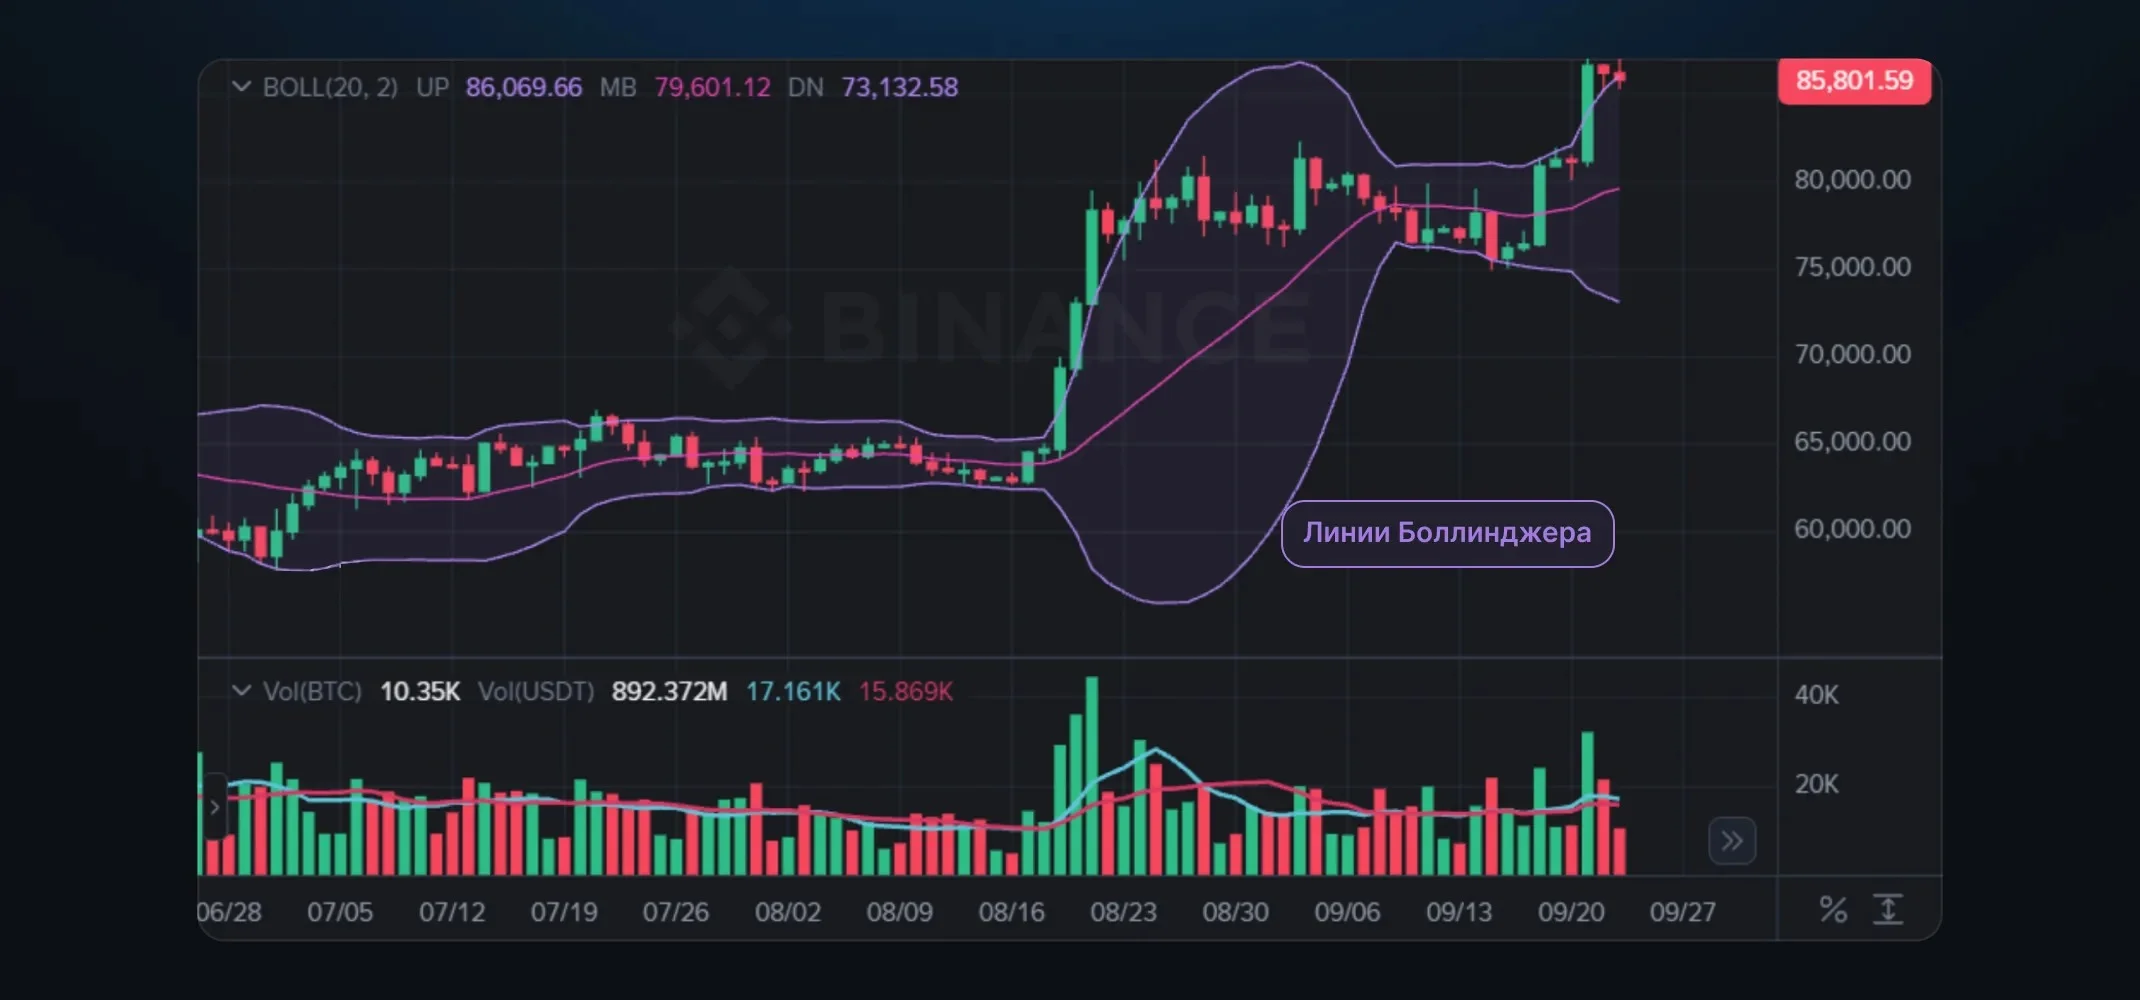Click the 09/27 date on time axis
Viewport: 2140px width, 1000px height.
1683,912
